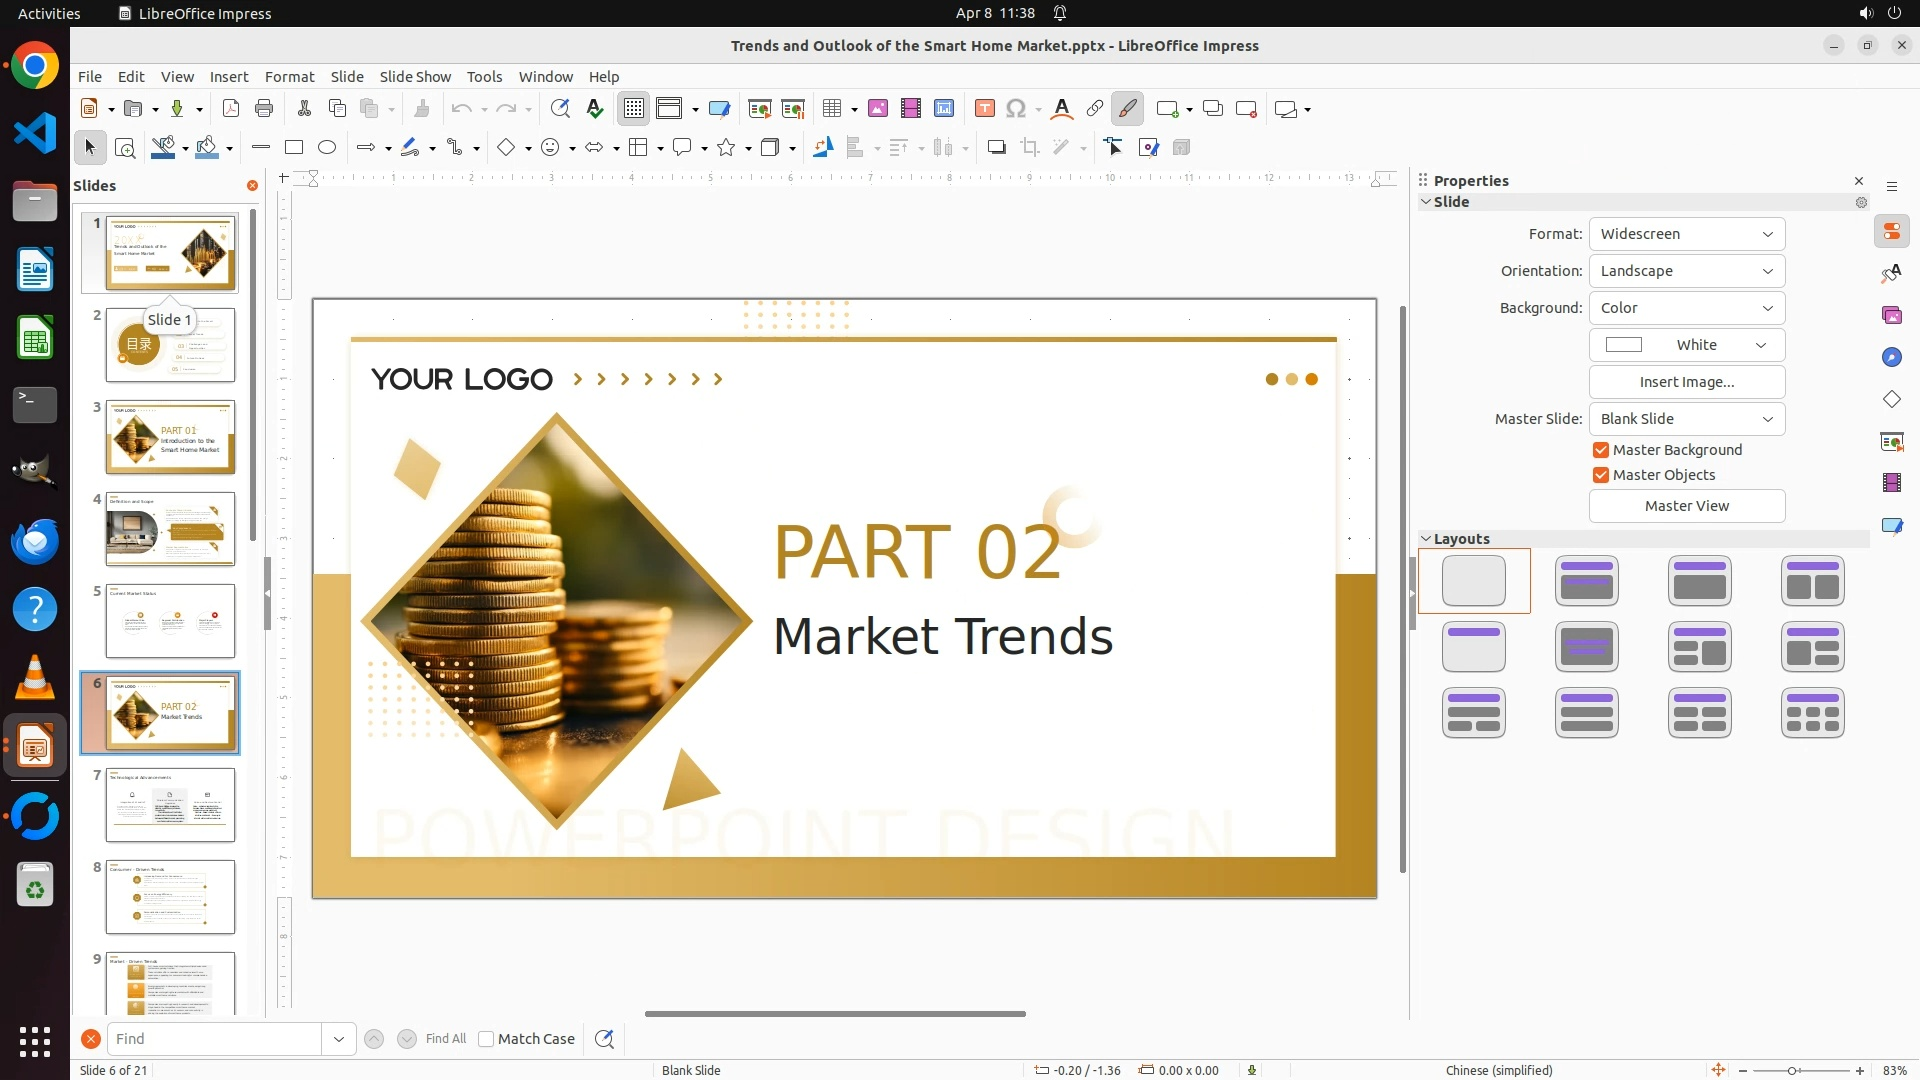The image size is (1920, 1080).
Task: Open the Format dropdown showing Widescreen
Action: 1686,234
